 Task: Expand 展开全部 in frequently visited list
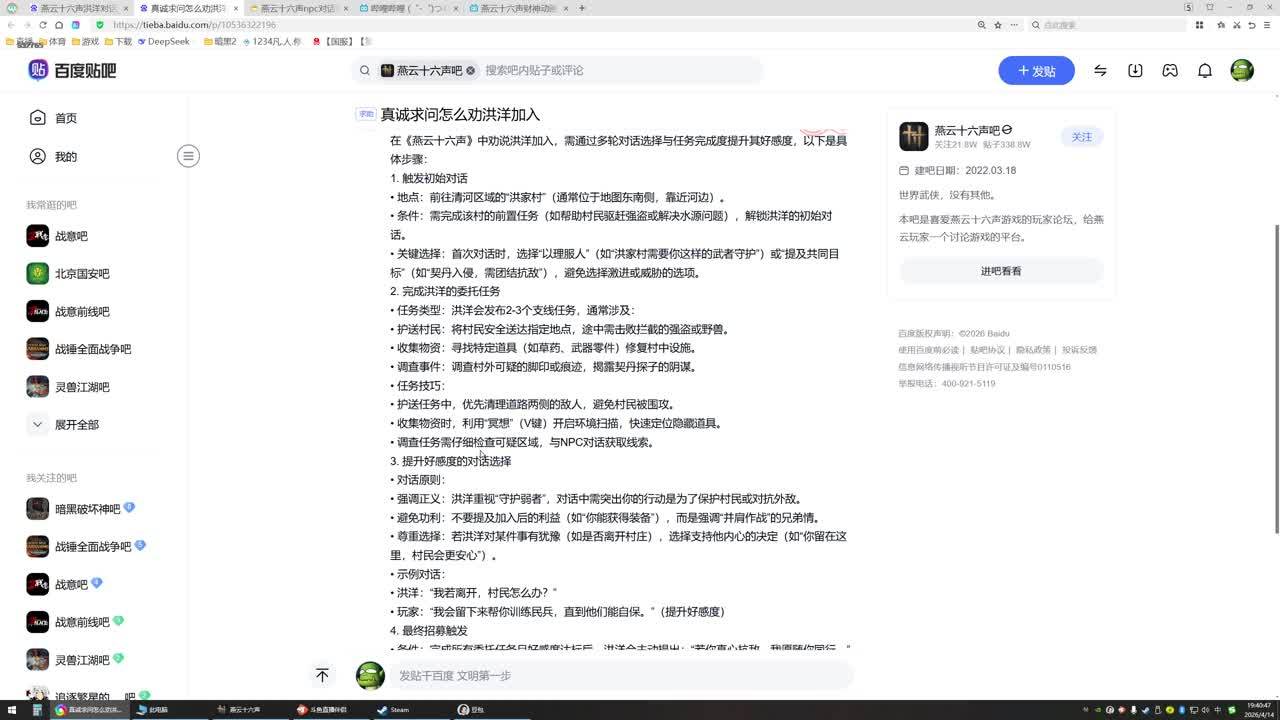[66, 425]
